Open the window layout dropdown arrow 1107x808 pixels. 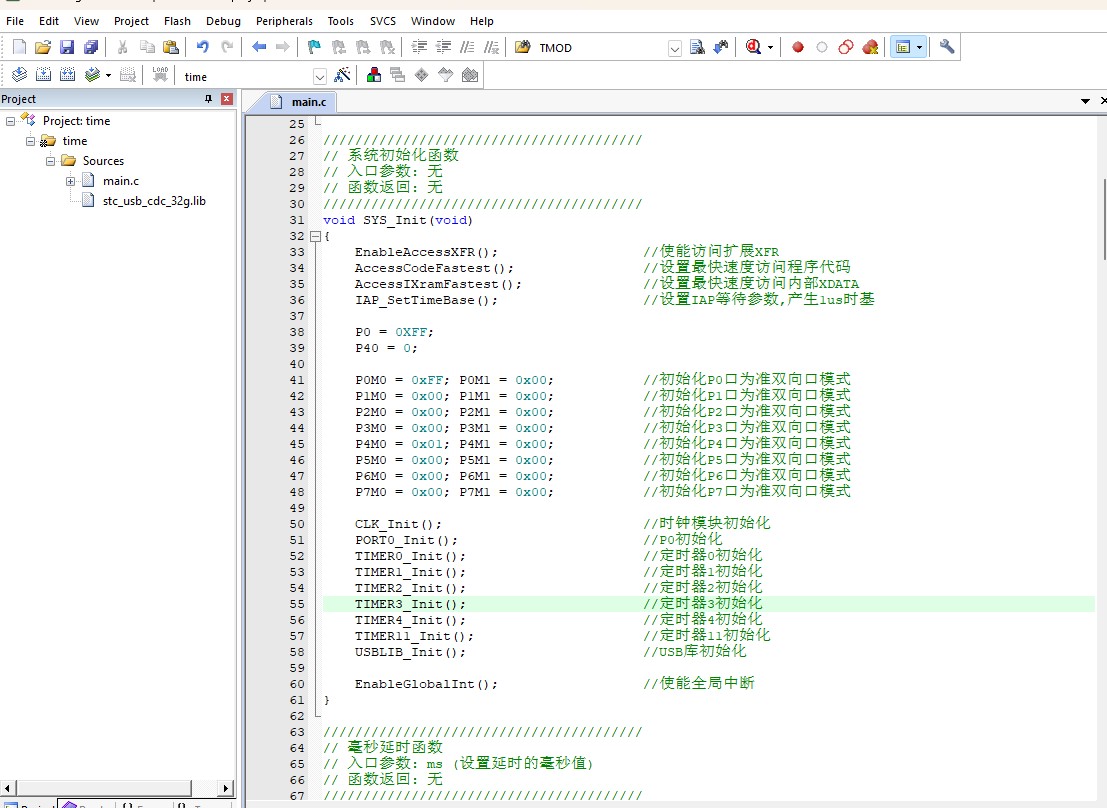(x=919, y=48)
